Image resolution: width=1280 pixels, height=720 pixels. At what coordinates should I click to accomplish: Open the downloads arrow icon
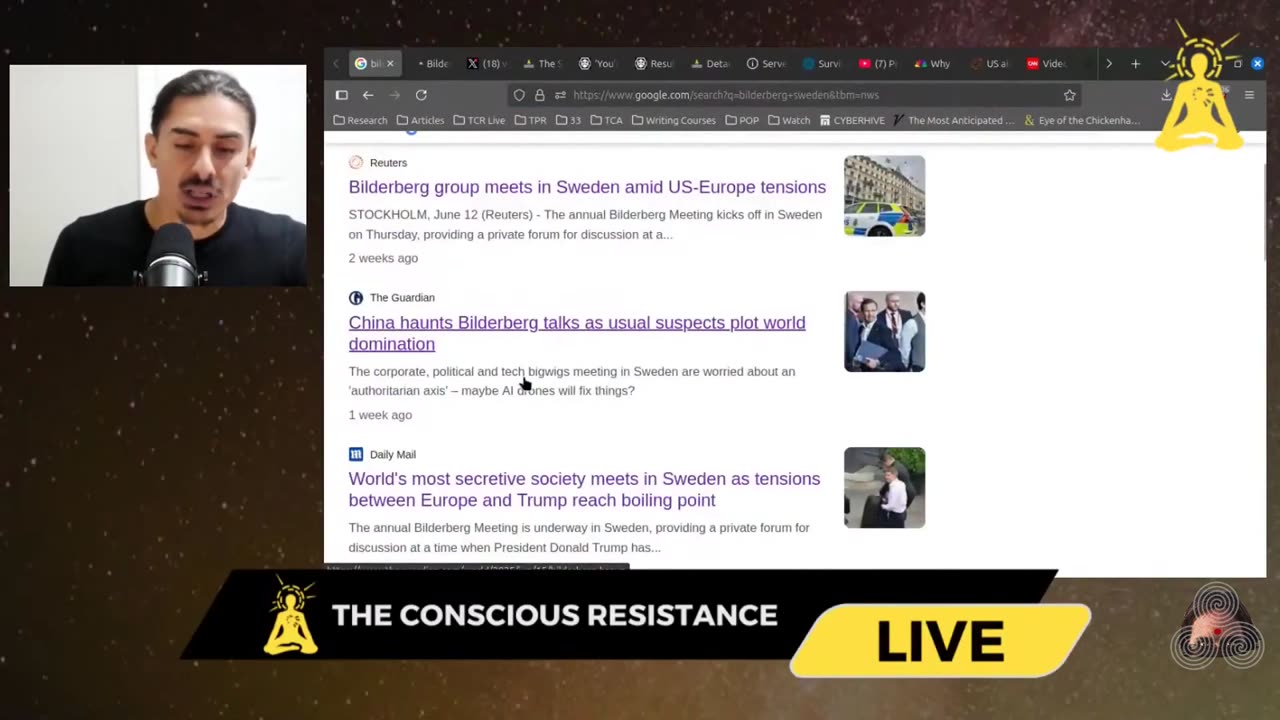point(1166,95)
